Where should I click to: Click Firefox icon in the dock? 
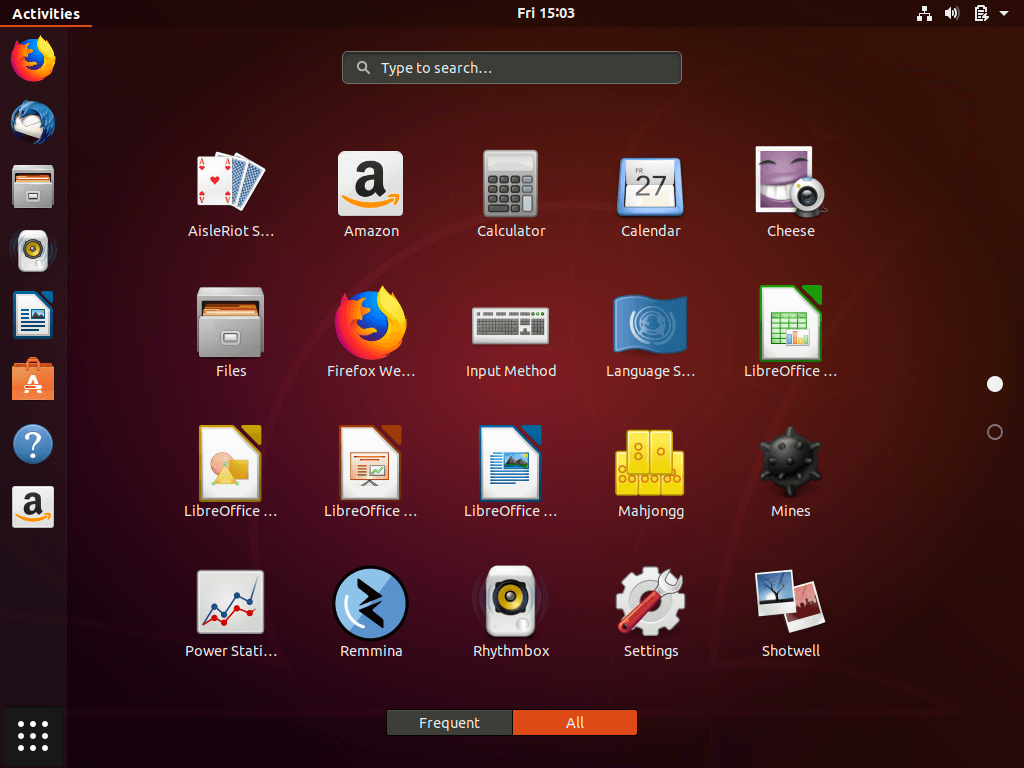pos(33,59)
